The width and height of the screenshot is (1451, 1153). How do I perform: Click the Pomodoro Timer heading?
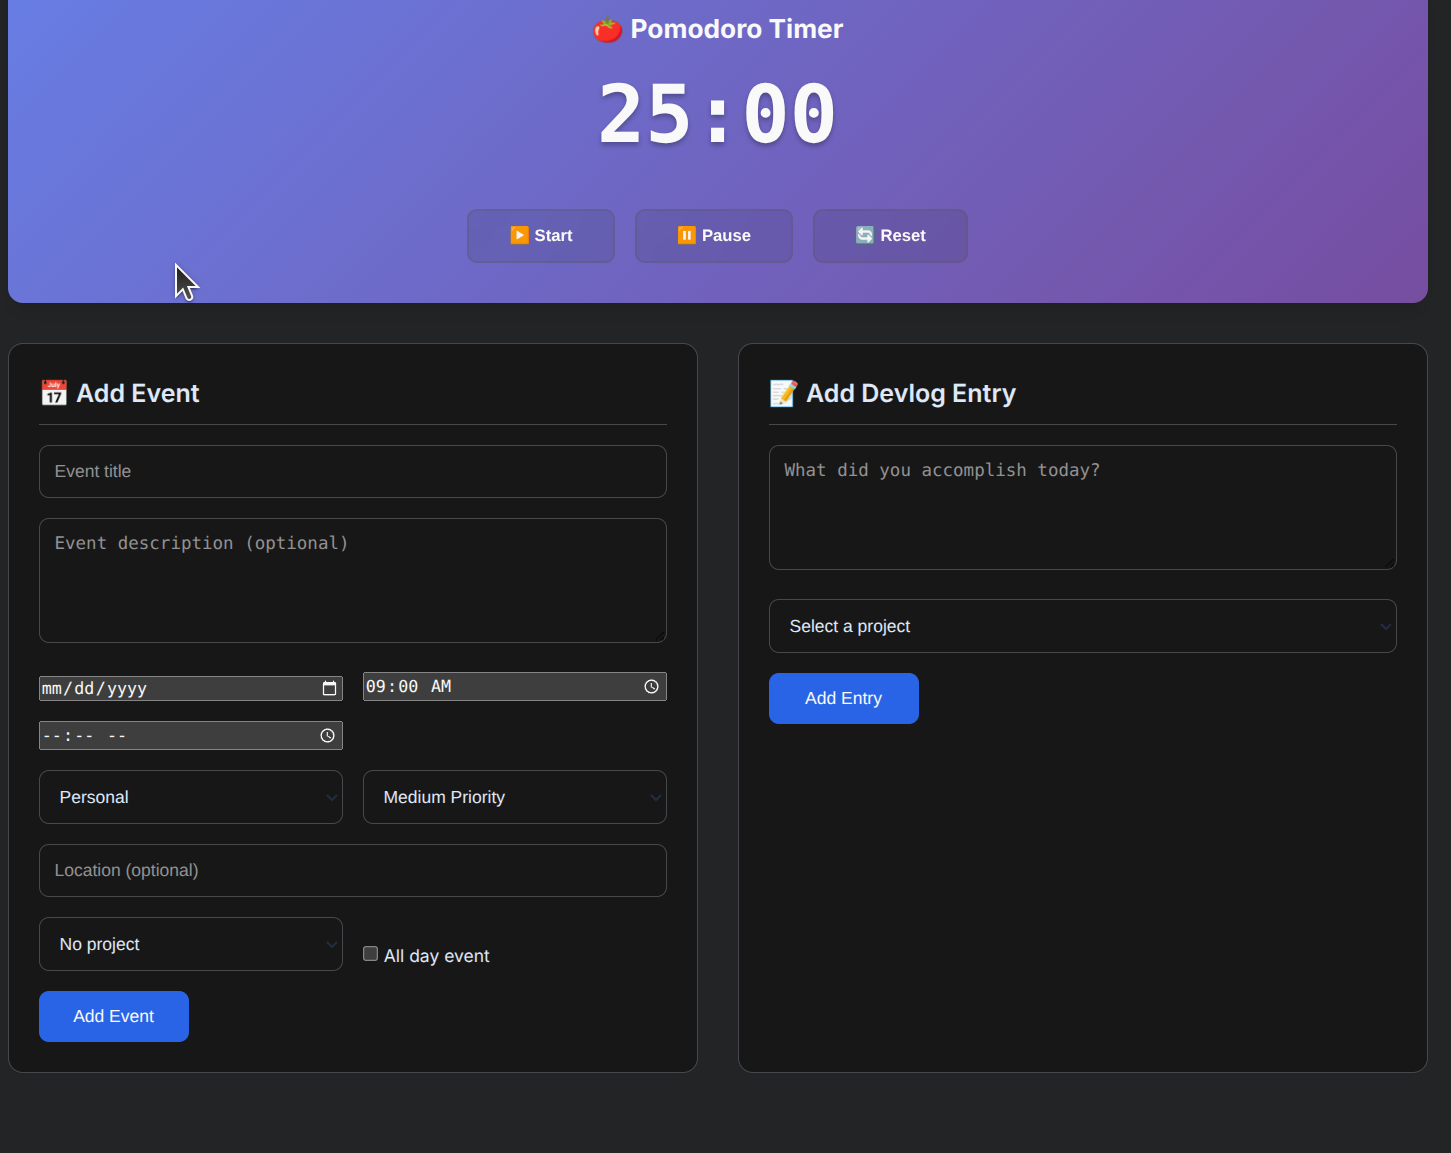pyautogui.click(x=718, y=29)
